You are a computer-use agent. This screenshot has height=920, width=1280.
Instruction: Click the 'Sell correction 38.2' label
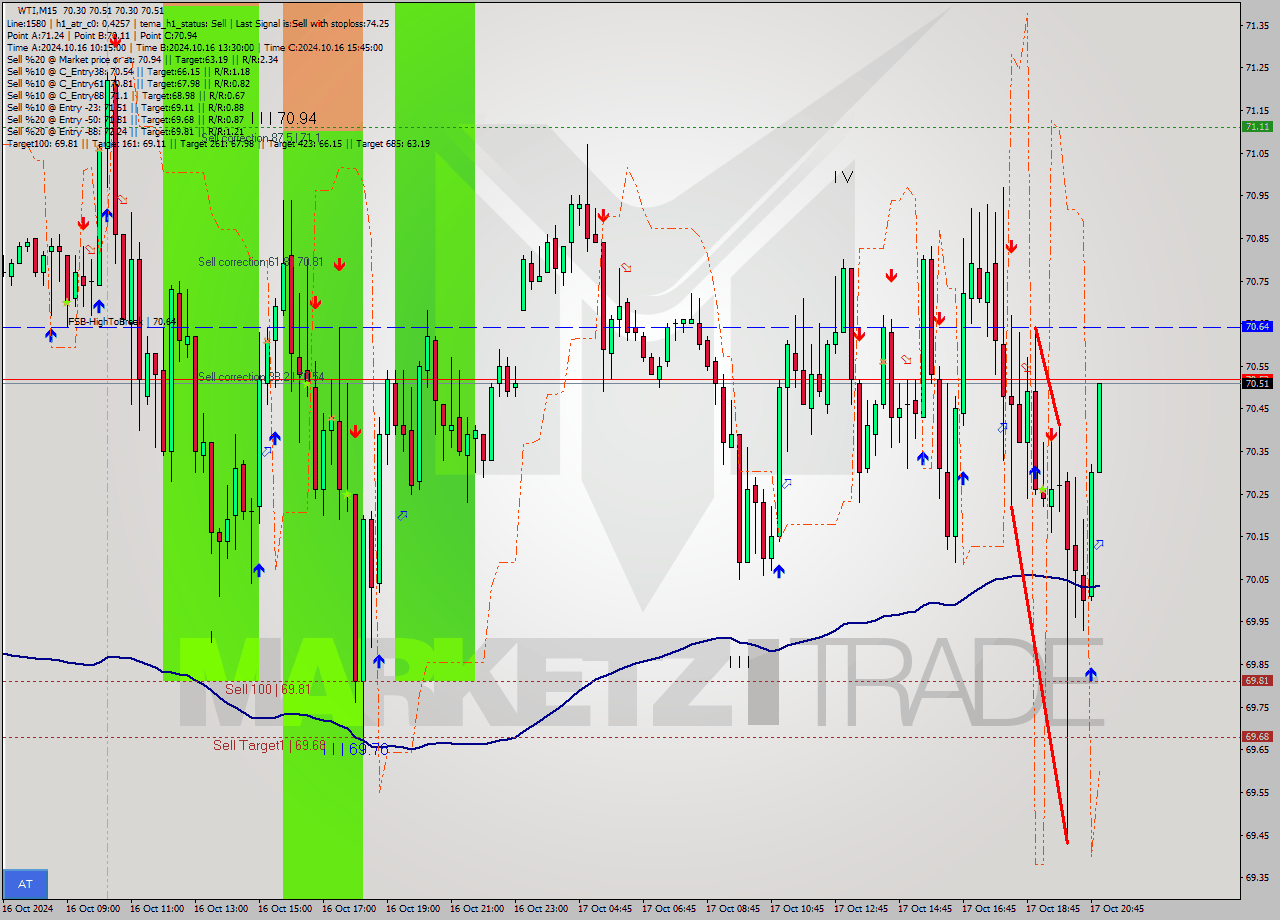(x=260, y=376)
